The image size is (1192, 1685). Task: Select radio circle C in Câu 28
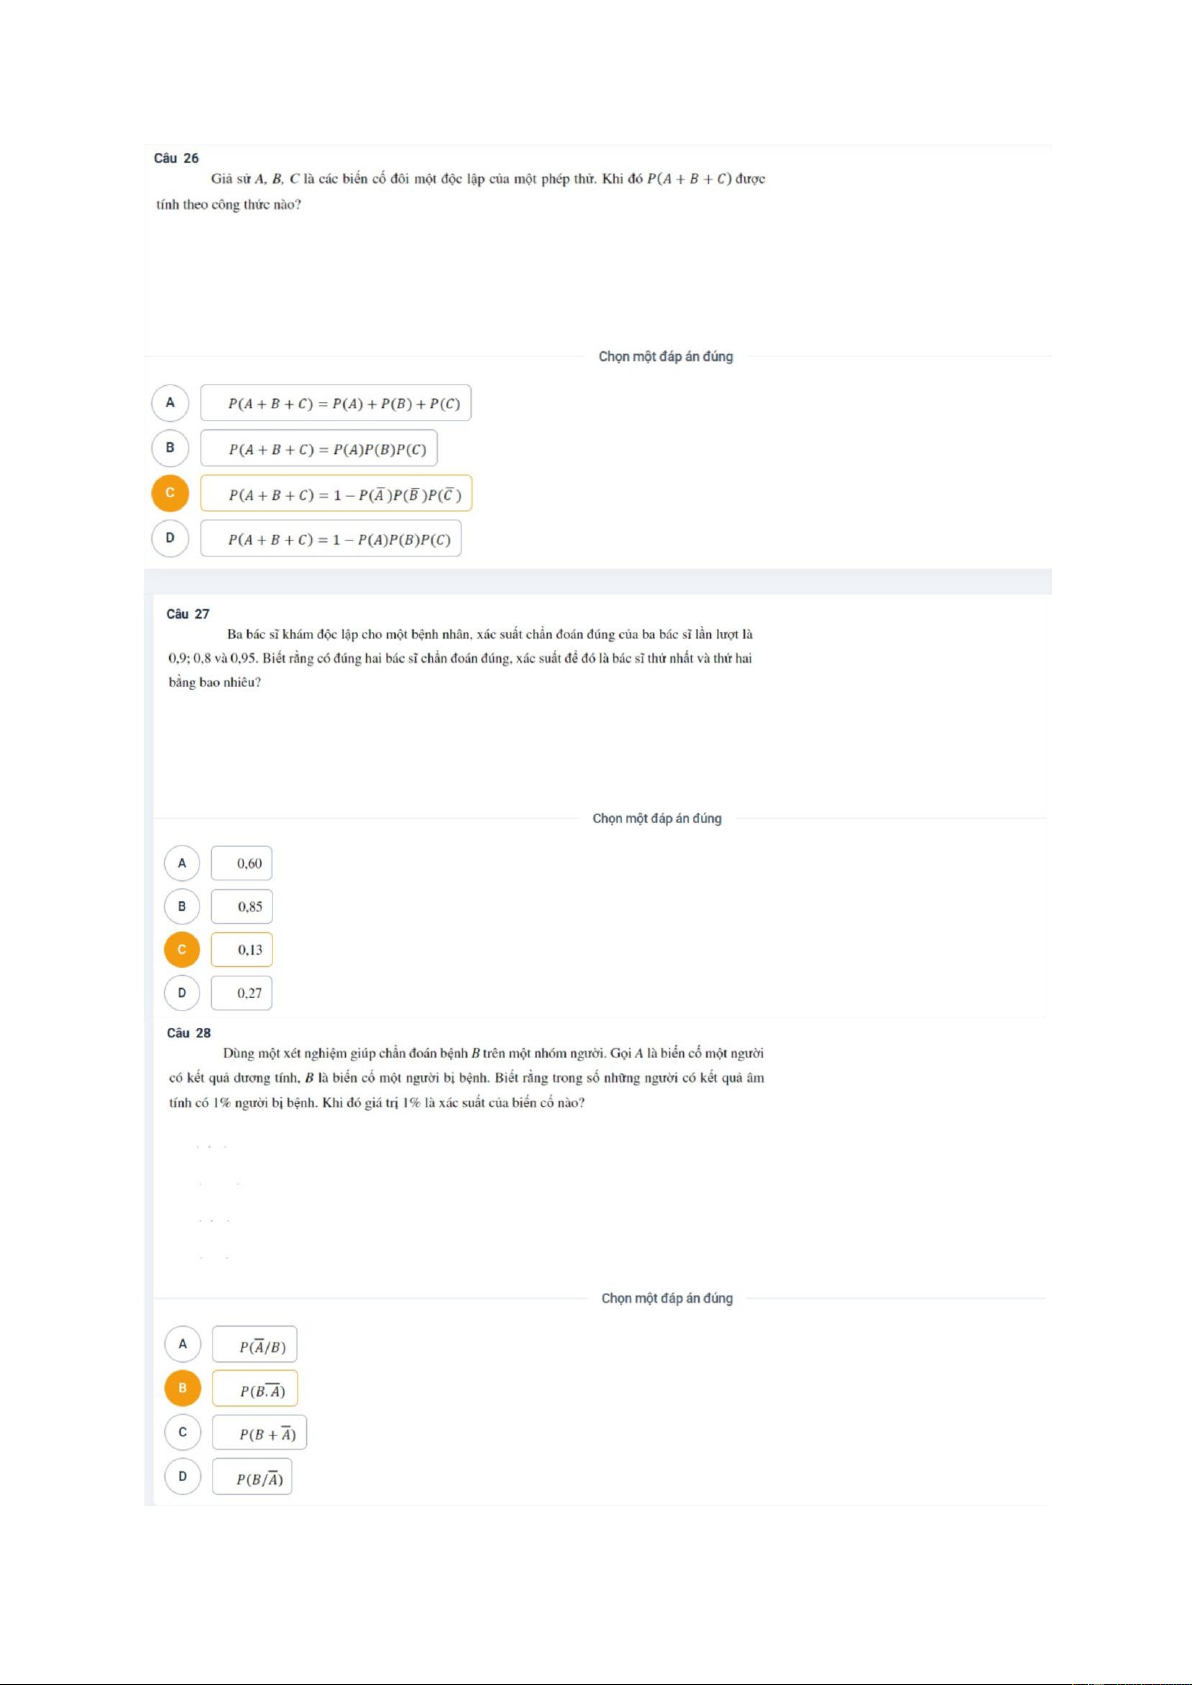pos(183,1432)
